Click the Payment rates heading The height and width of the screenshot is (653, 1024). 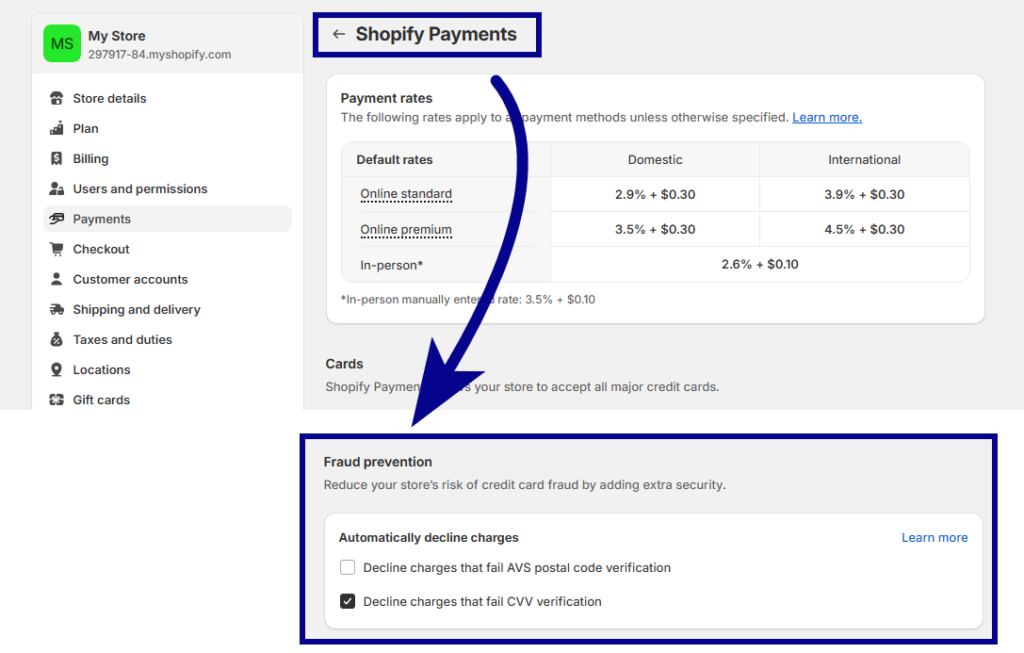pyautogui.click(x=387, y=98)
